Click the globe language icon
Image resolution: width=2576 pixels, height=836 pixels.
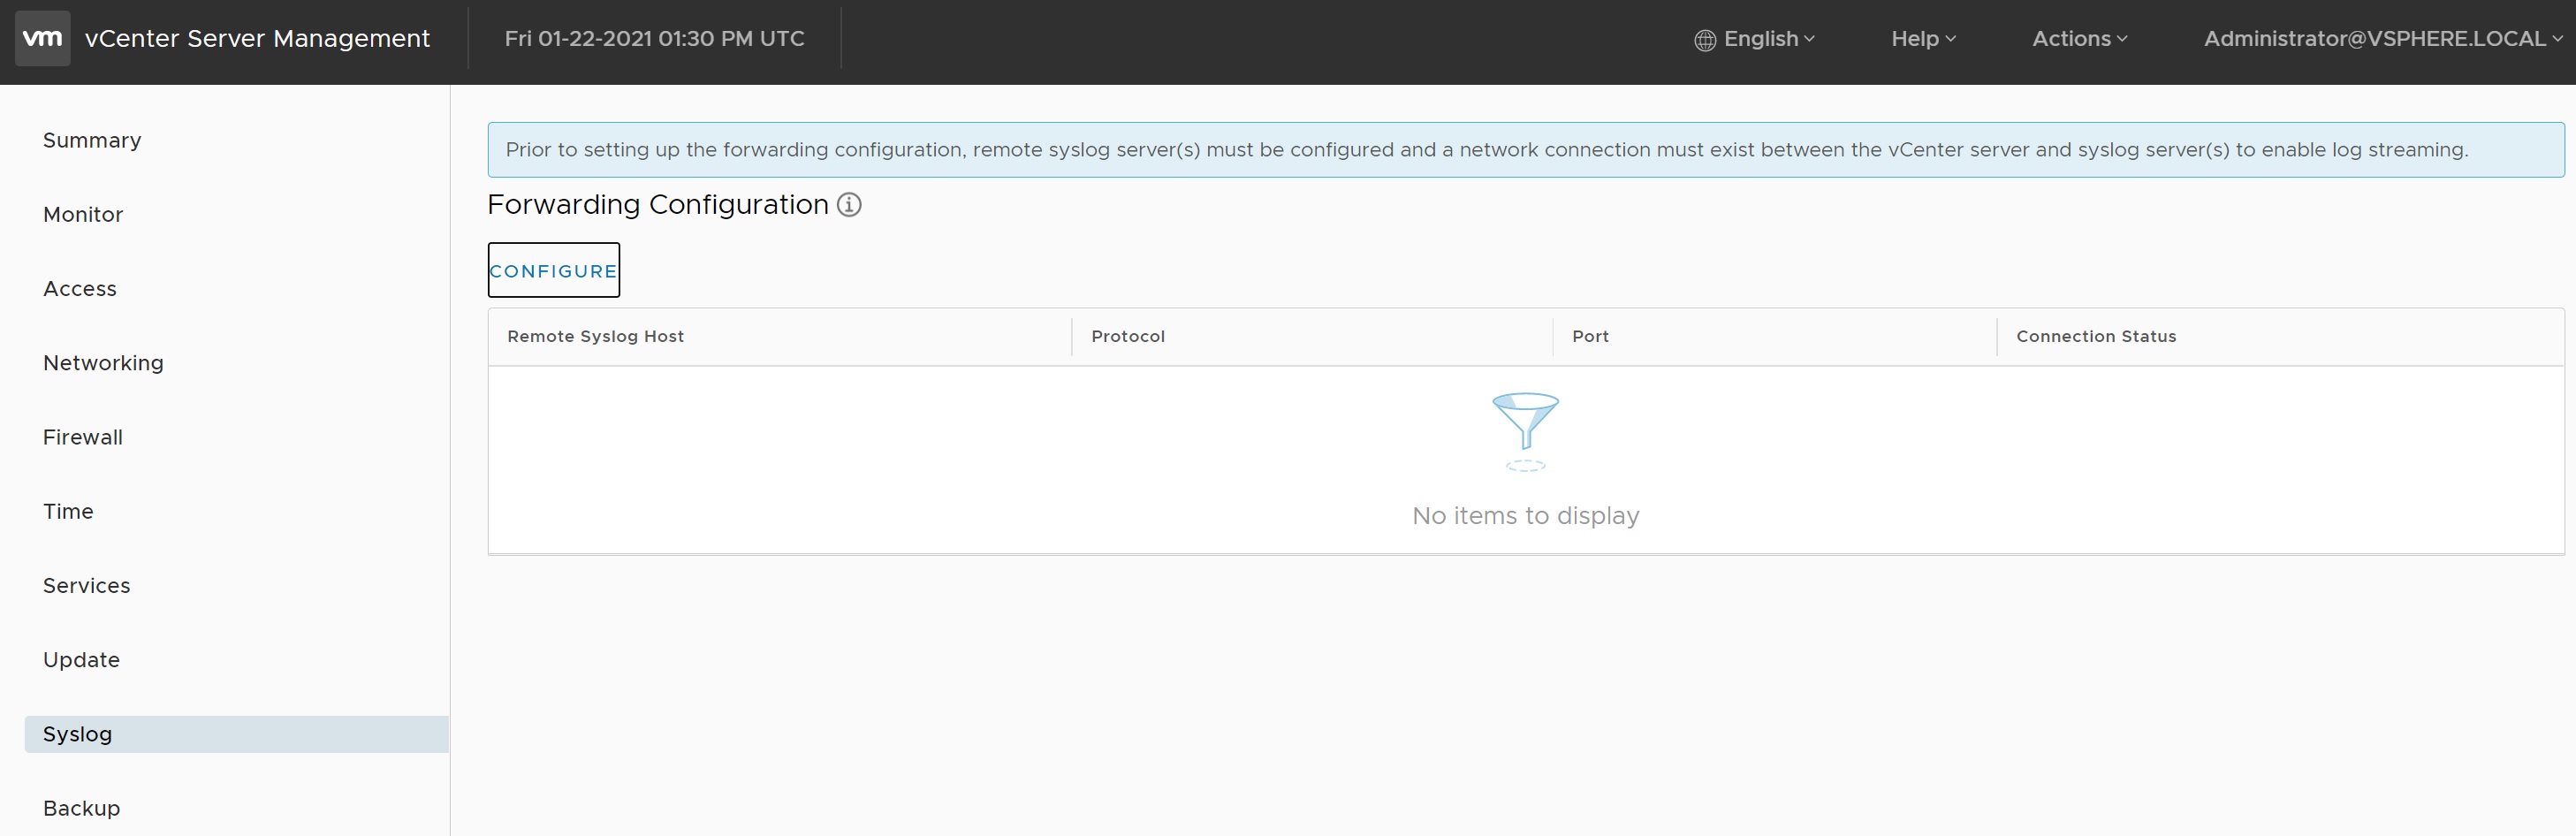pyautogui.click(x=1705, y=40)
